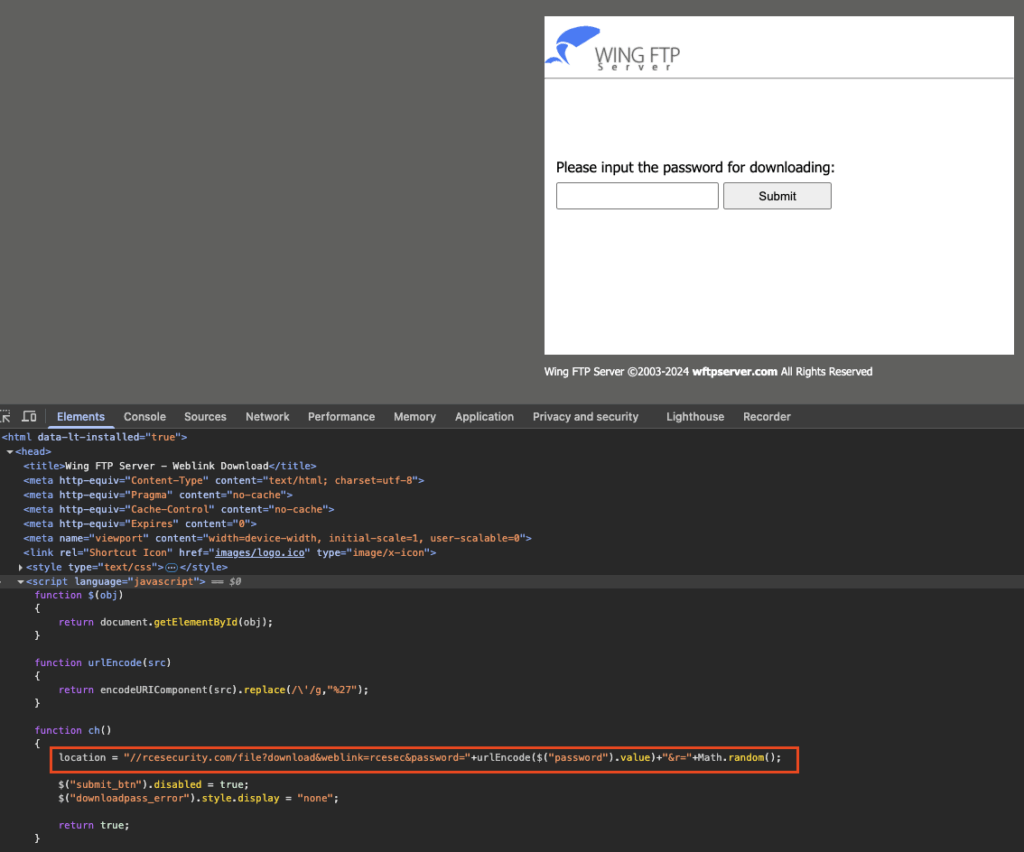Image resolution: width=1024 pixels, height=852 pixels.
Task: Select the Recorder tab
Action: (x=767, y=417)
